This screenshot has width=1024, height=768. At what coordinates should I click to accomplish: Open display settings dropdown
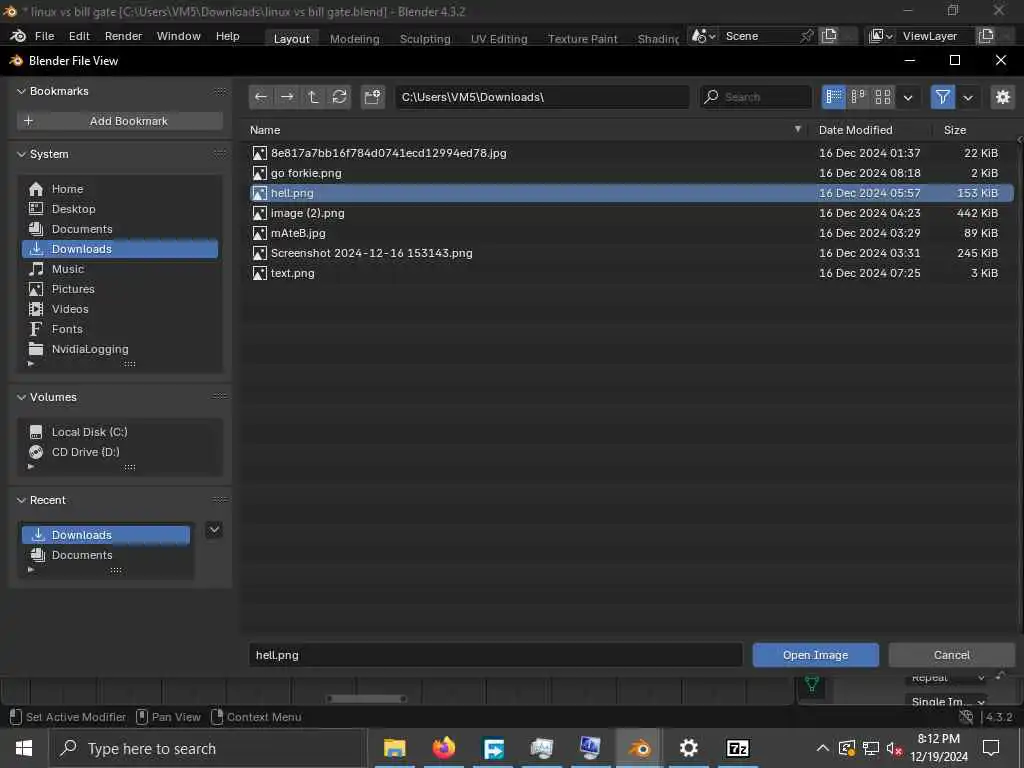coord(908,97)
